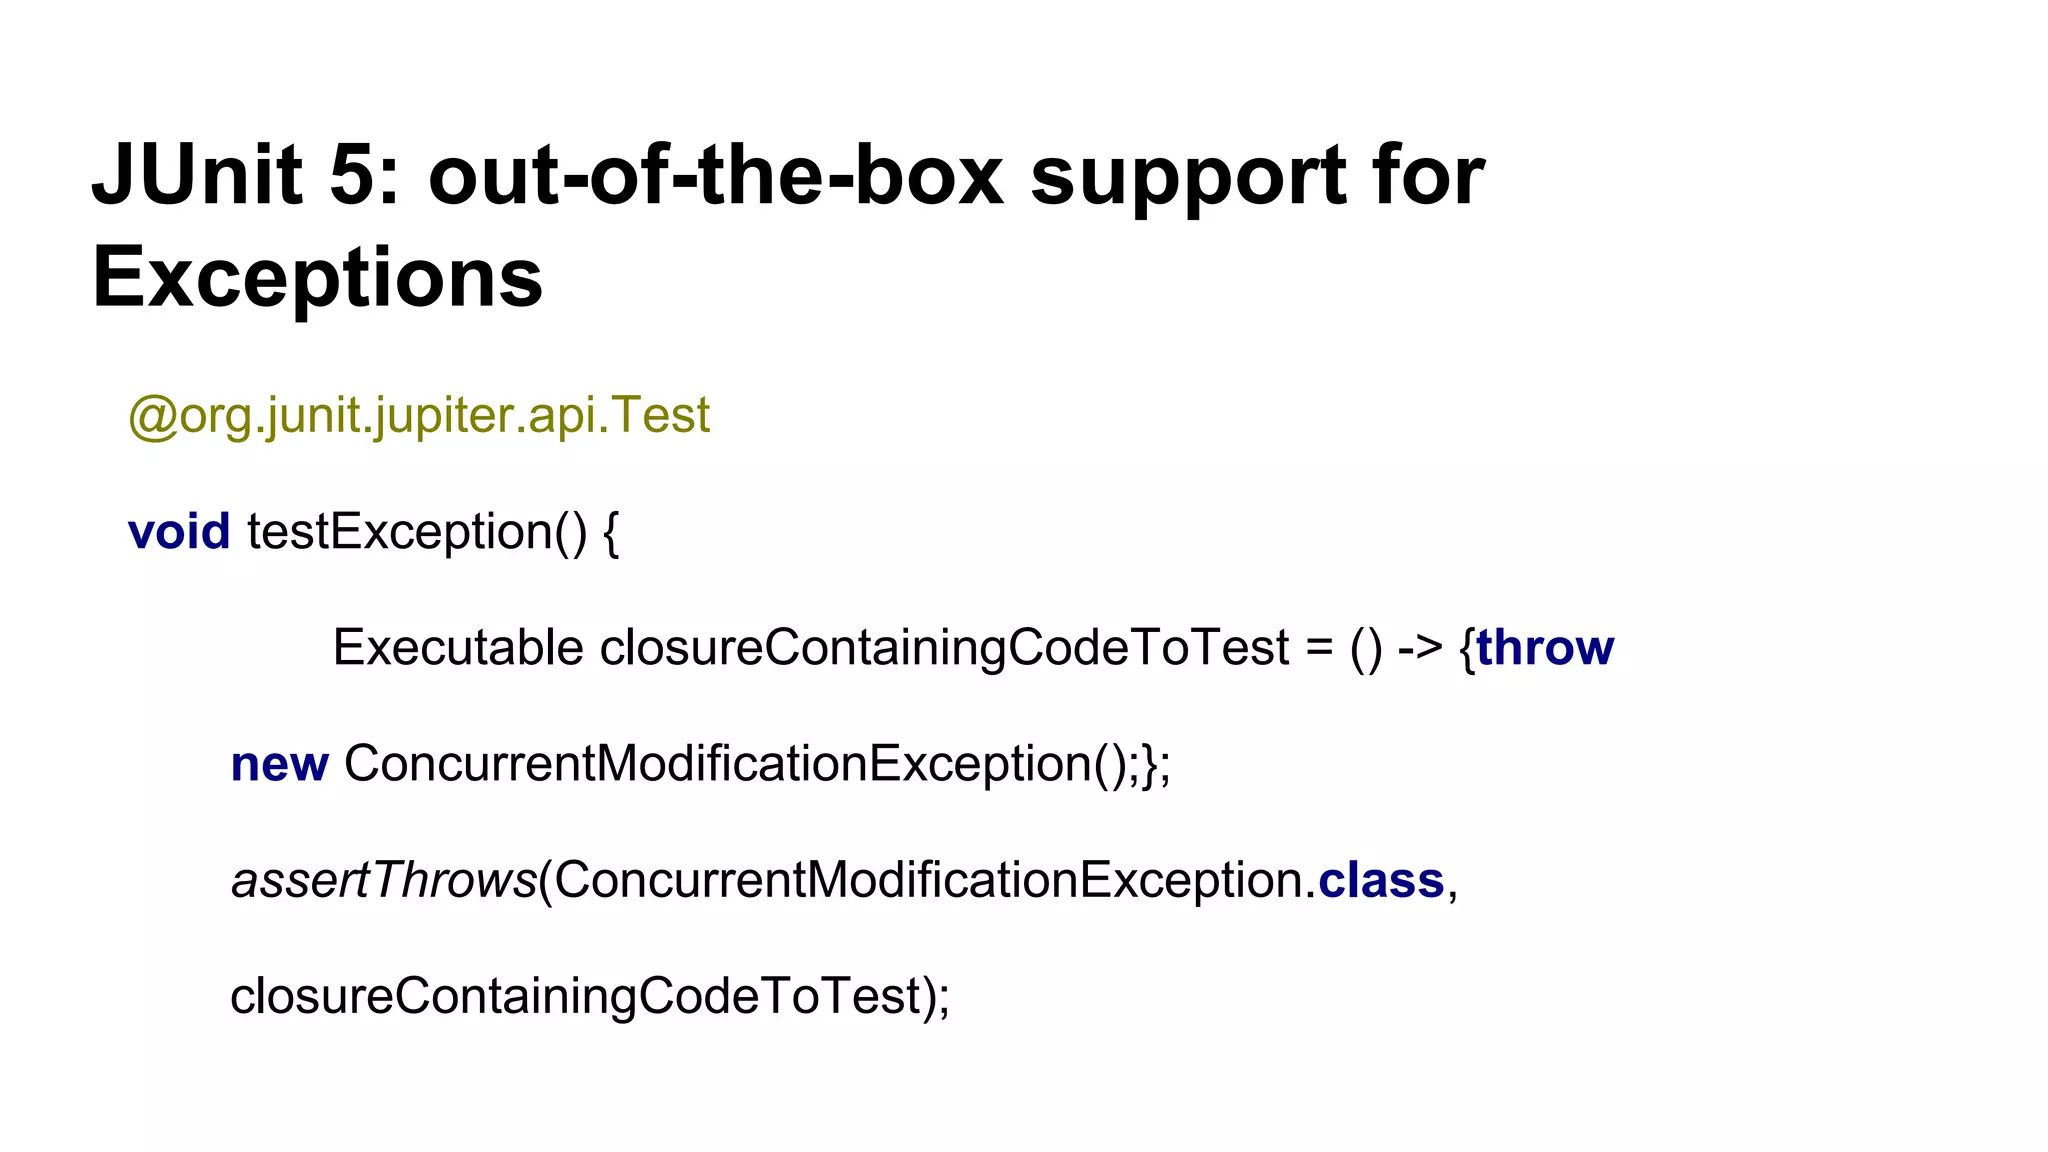The image size is (2048, 1152).
Task: Click the @org.junit.jupiter.api.Test annotation
Action: (419, 415)
